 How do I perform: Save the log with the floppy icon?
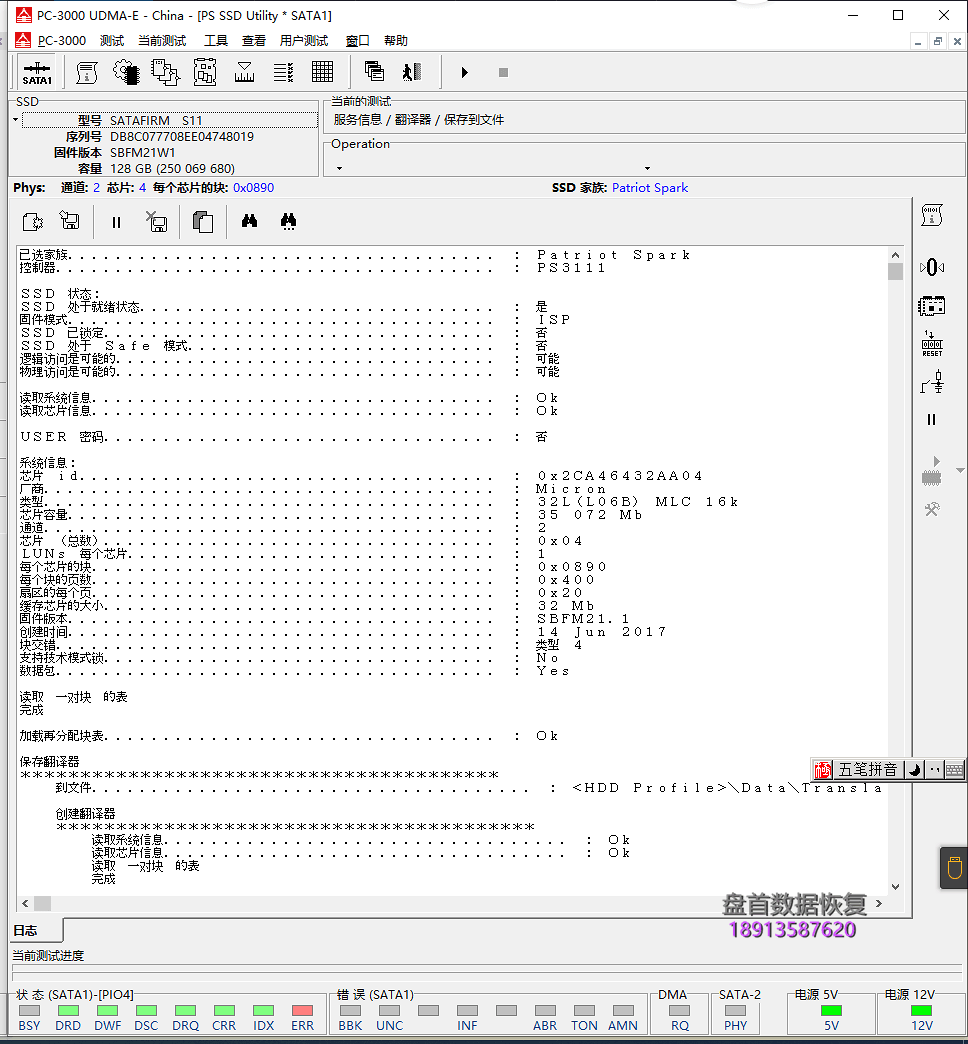click(69, 220)
